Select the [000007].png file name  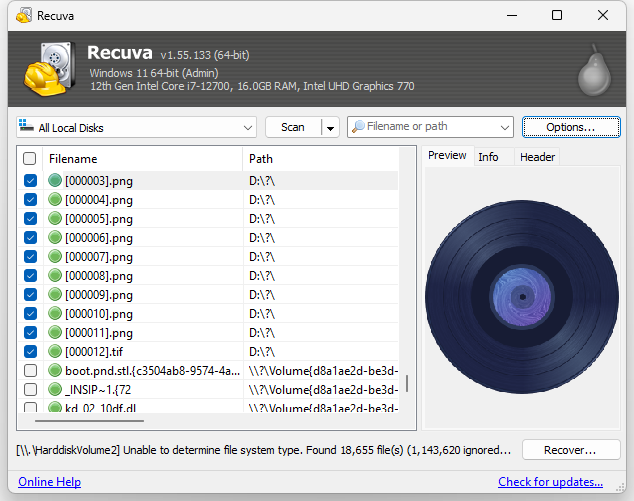point(99,257)
